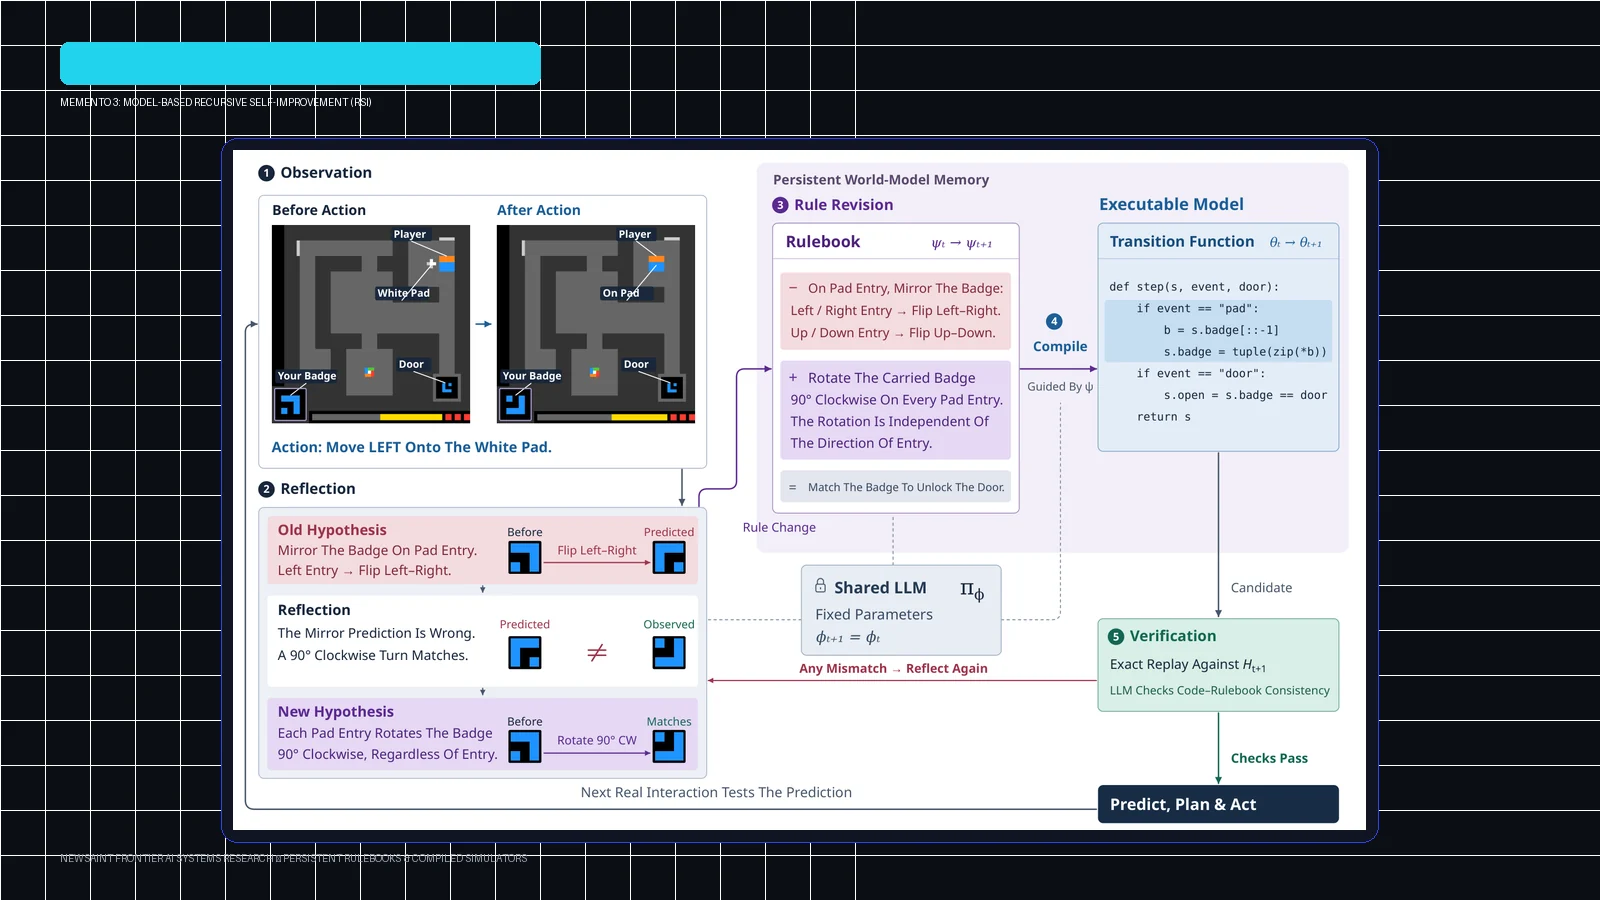Image resolution: width=1600 pixels, height=900 pixels.
Task: Click the ψt → ψt+1 formula in Rulebook header
Action: 962,243
